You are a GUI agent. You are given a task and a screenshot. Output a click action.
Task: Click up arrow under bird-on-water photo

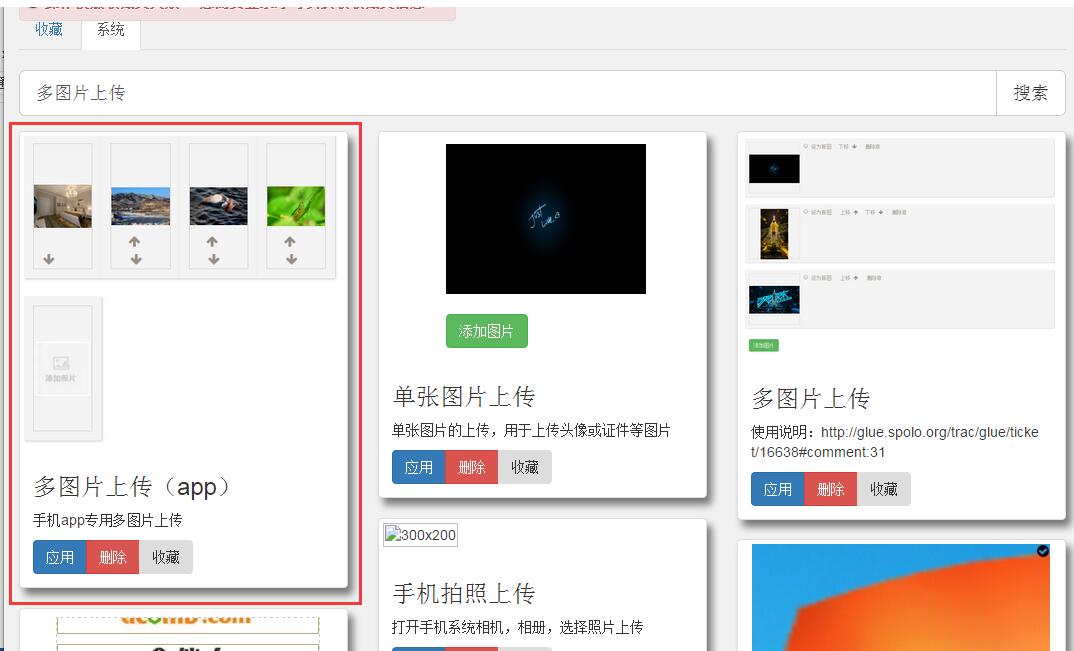212,241
